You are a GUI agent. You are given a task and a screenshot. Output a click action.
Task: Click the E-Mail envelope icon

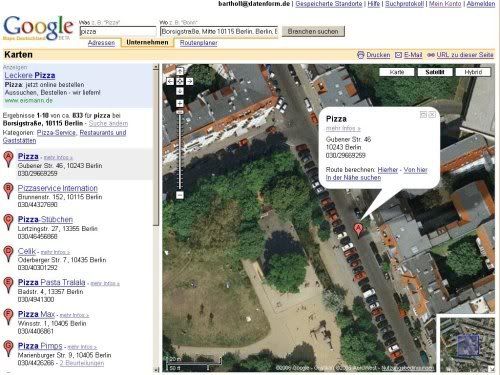click(398, 55)
